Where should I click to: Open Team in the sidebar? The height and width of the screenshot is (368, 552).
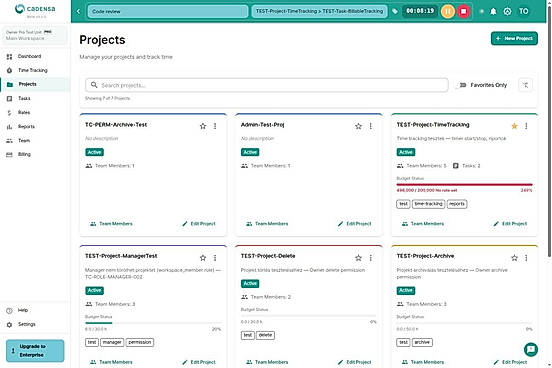click(x=34, y=141)
